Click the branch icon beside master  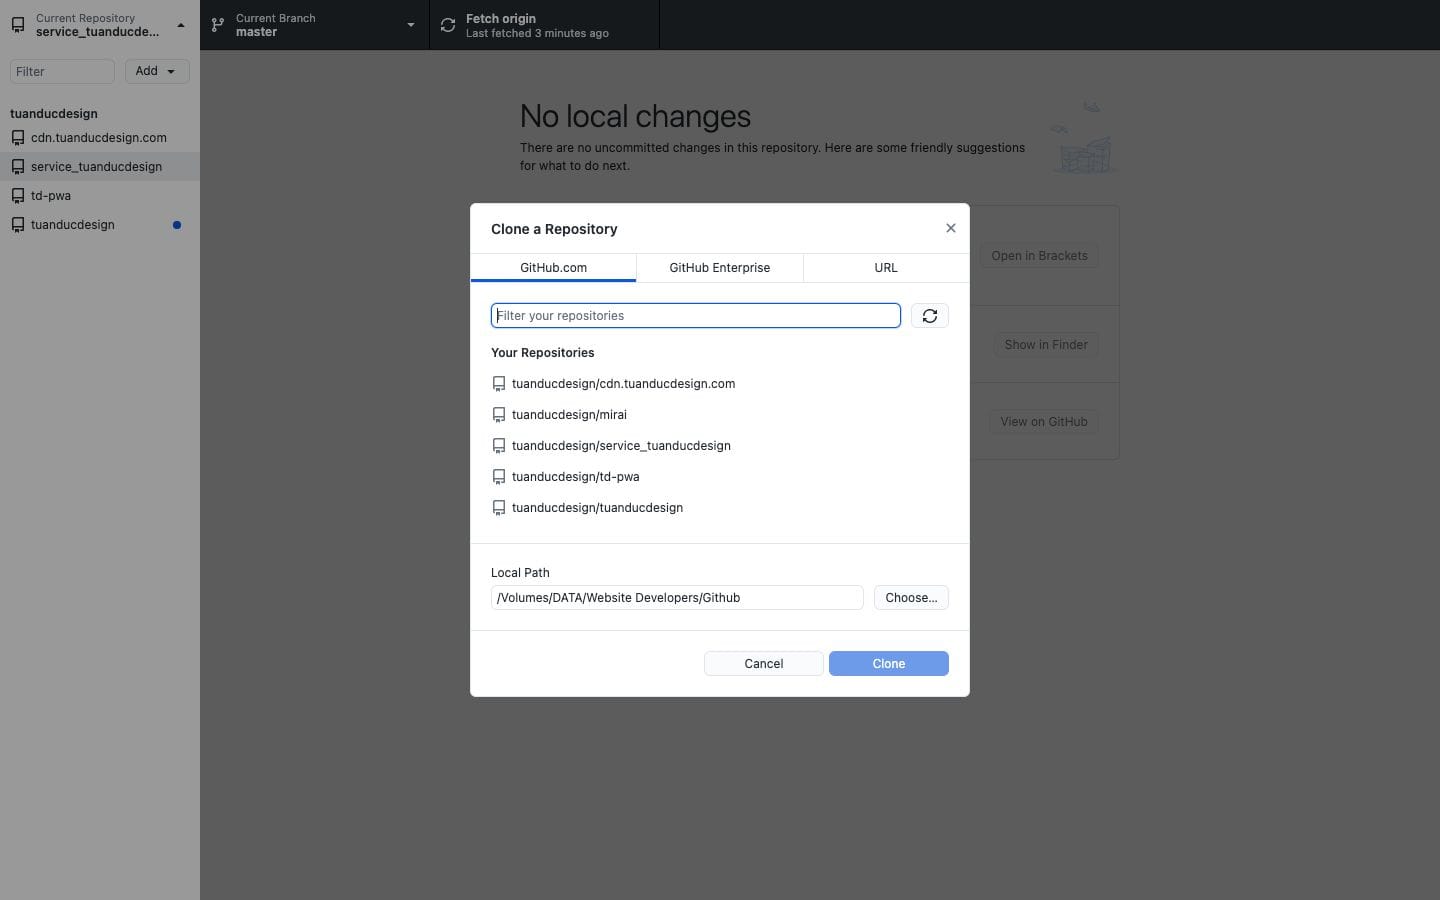(217, 24)
